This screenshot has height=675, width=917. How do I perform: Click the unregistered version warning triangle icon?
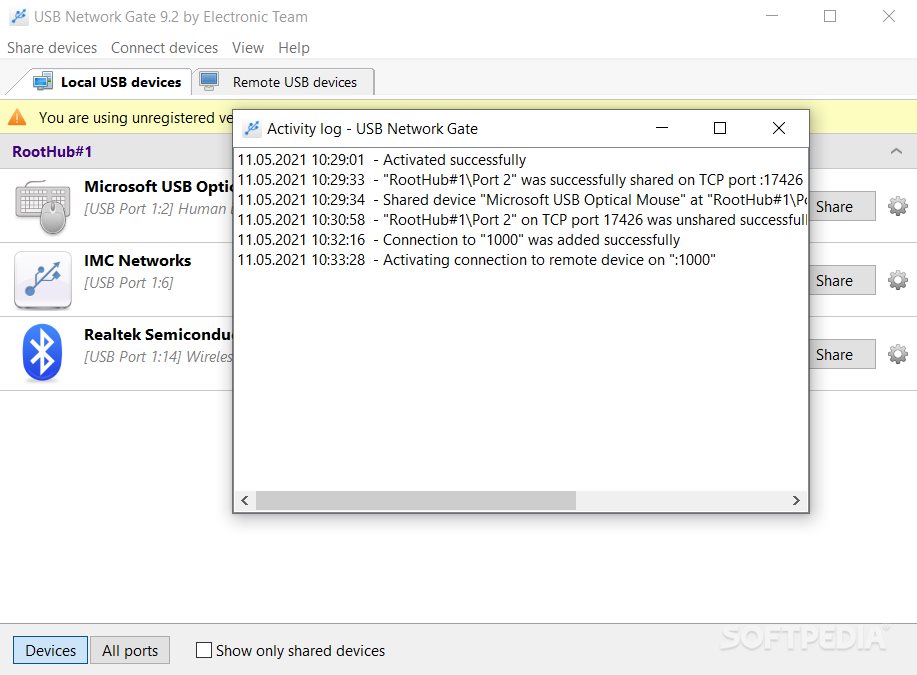click(18, 117)
